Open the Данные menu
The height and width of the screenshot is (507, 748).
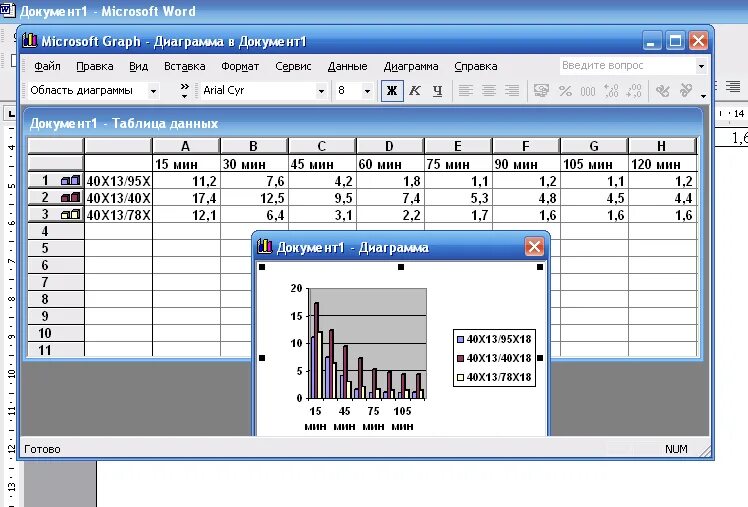point(347,66)
